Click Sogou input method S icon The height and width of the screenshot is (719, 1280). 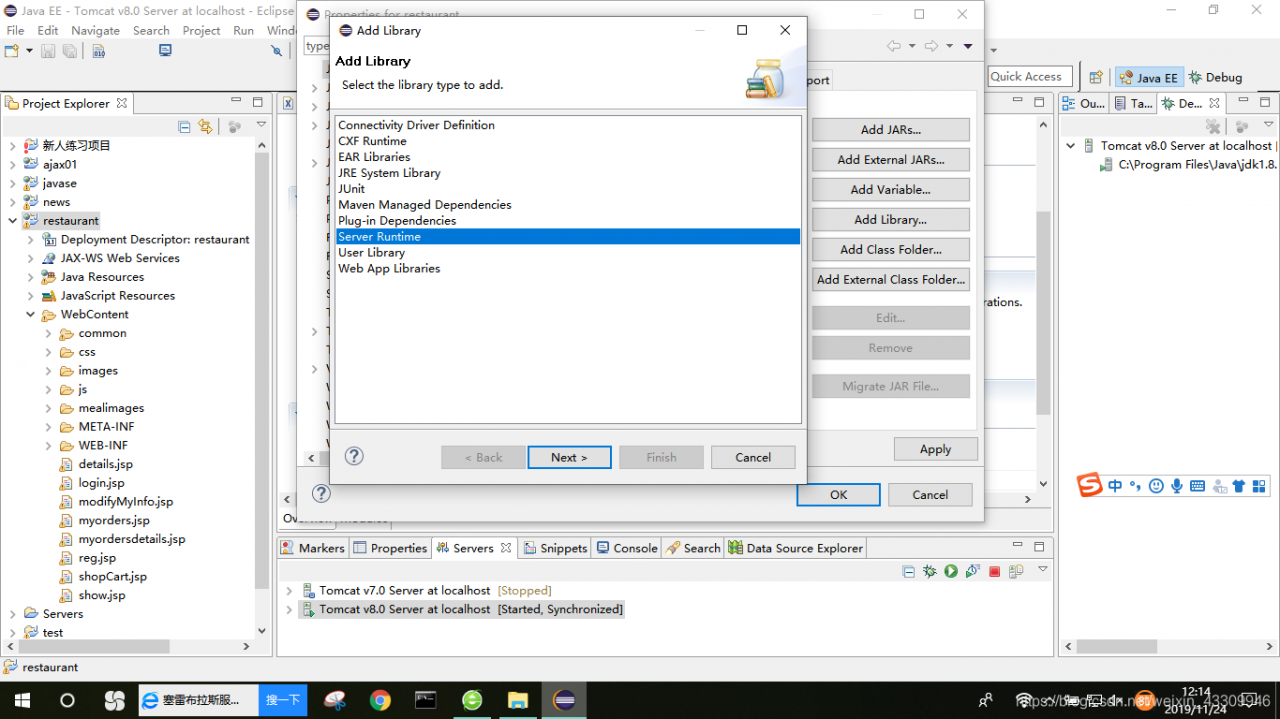(x=1089, y=486)
